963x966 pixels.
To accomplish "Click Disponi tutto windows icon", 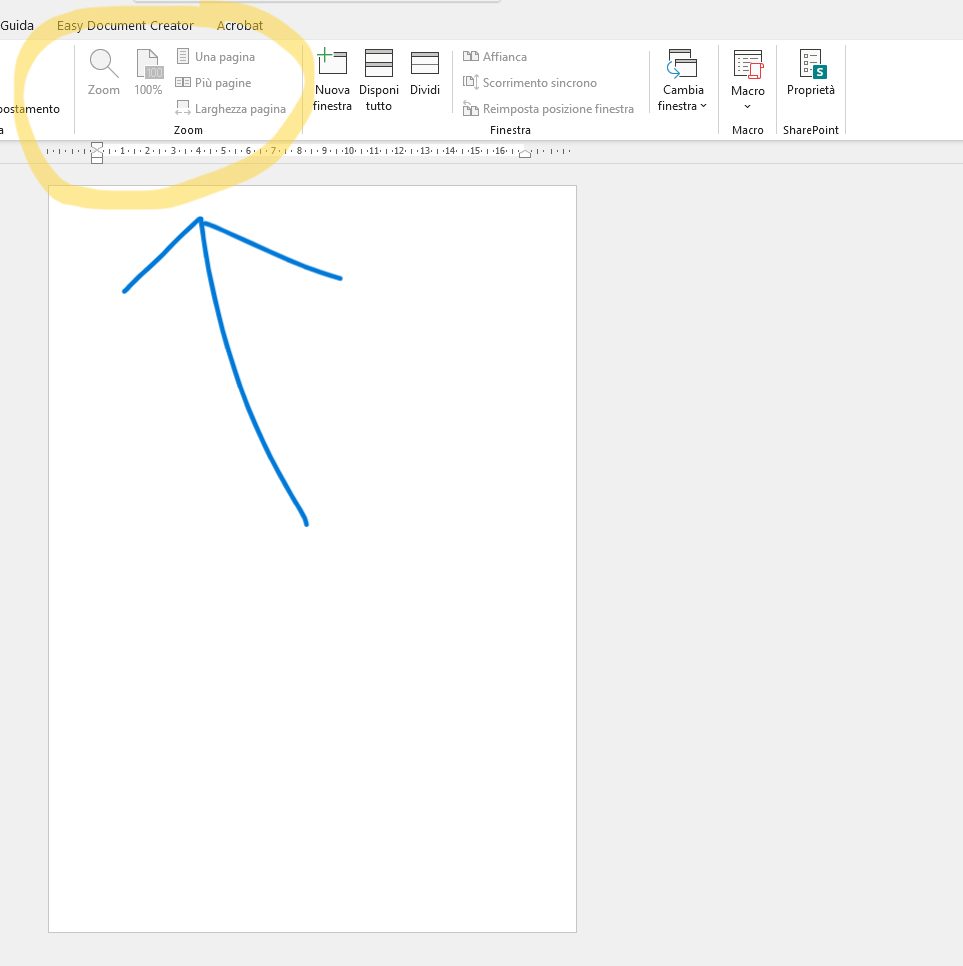I will [x=378, y=80].
